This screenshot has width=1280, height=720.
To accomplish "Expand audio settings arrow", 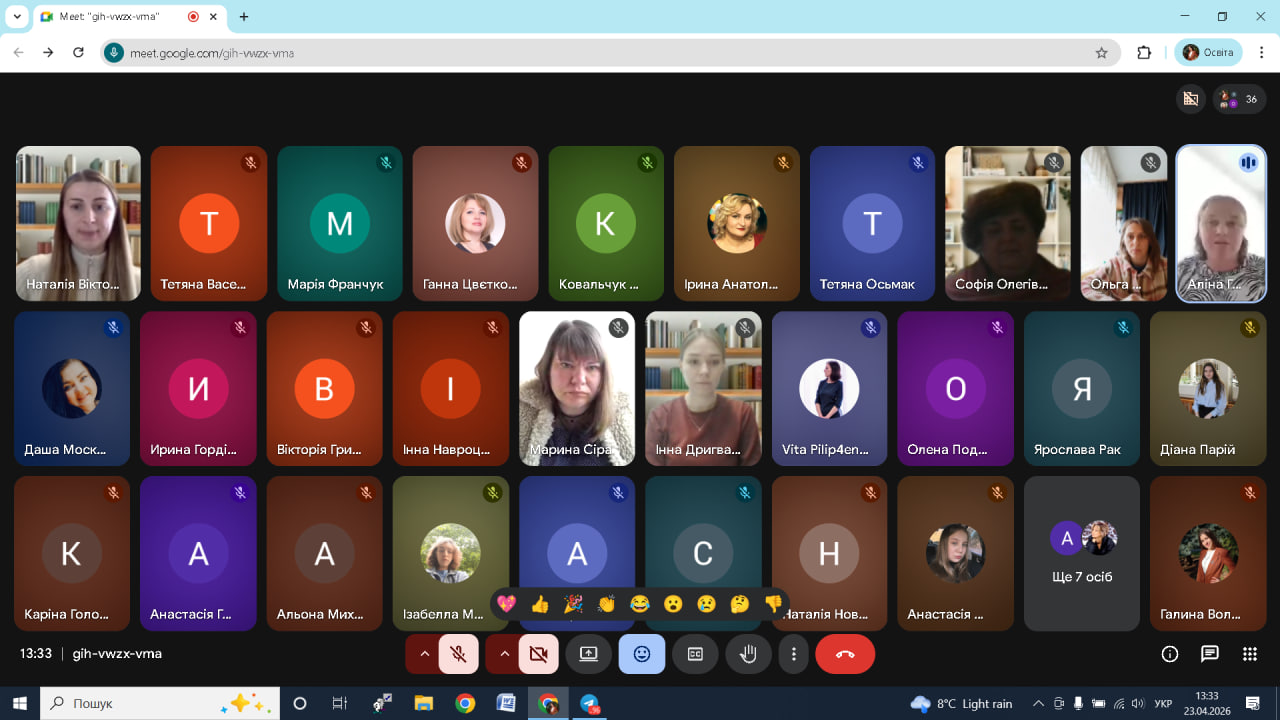I will pos(424,654).
